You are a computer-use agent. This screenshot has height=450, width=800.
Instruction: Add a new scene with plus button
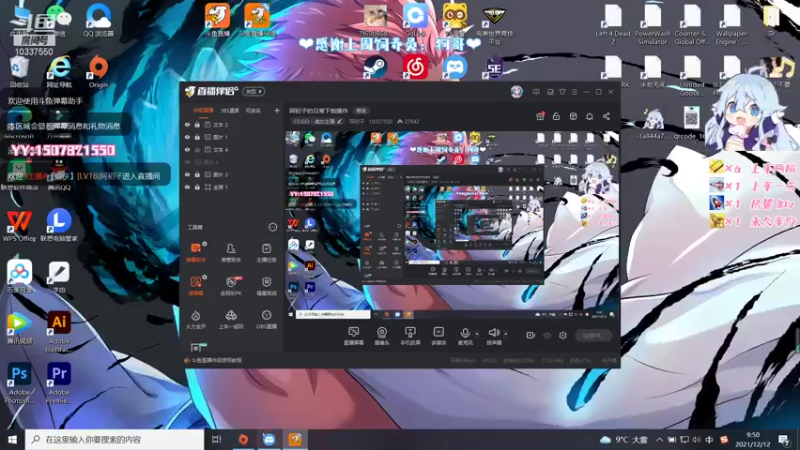(277, 110)
